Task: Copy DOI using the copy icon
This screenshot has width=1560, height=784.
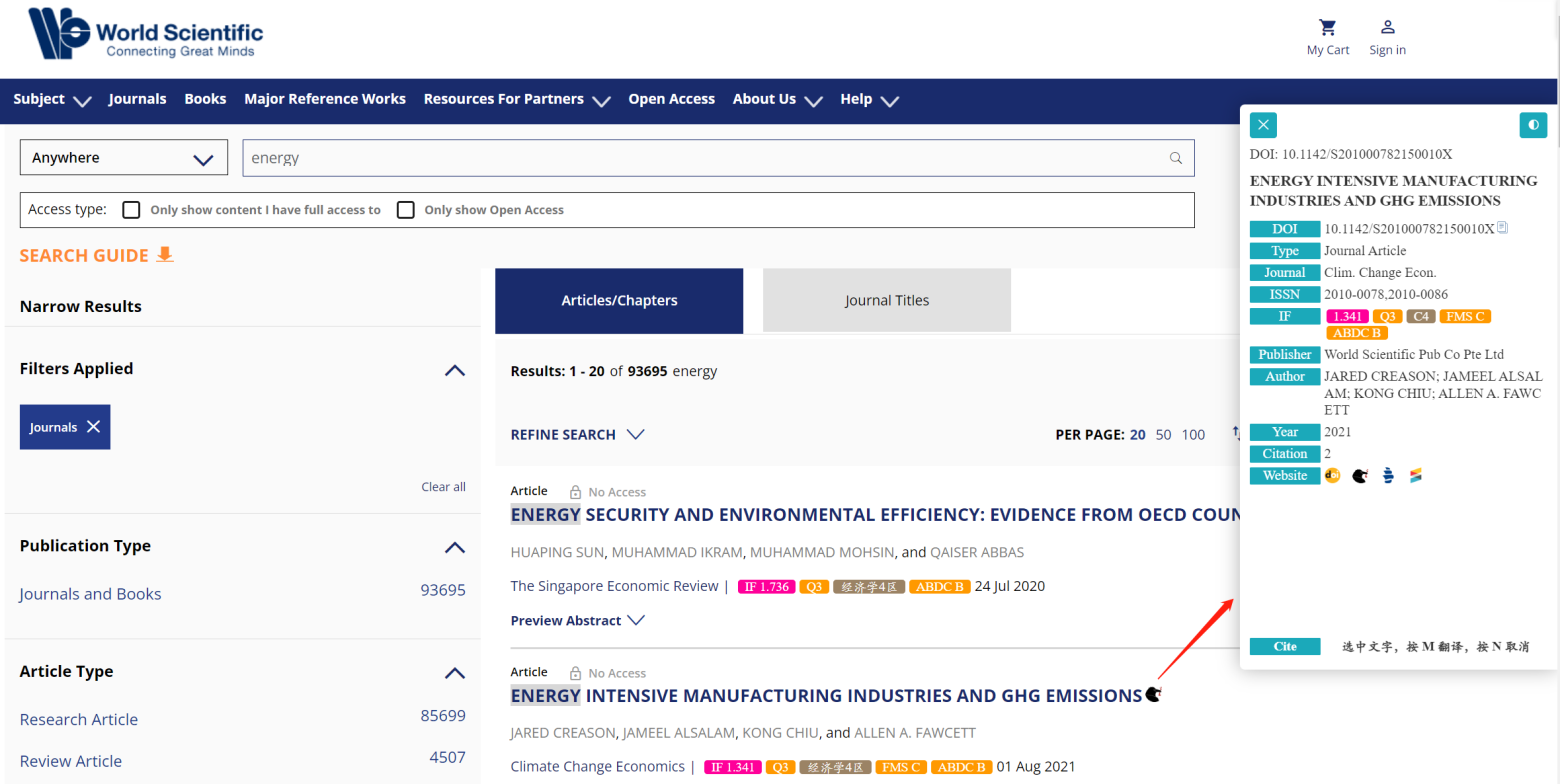Action: pos(1502,228)
